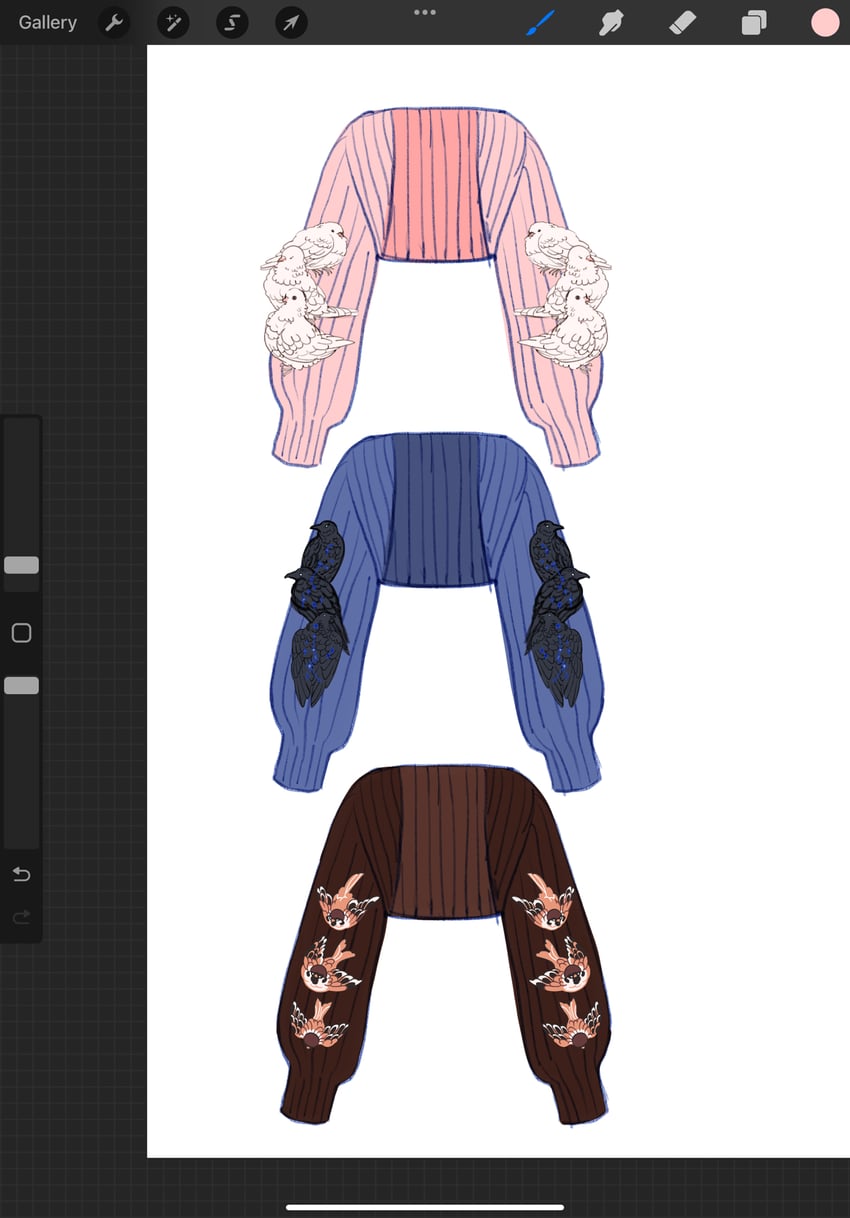The width and height of the screenshot is (850, 1218).
Task: Click the brush size slider handle
Action: click(21, 565)
